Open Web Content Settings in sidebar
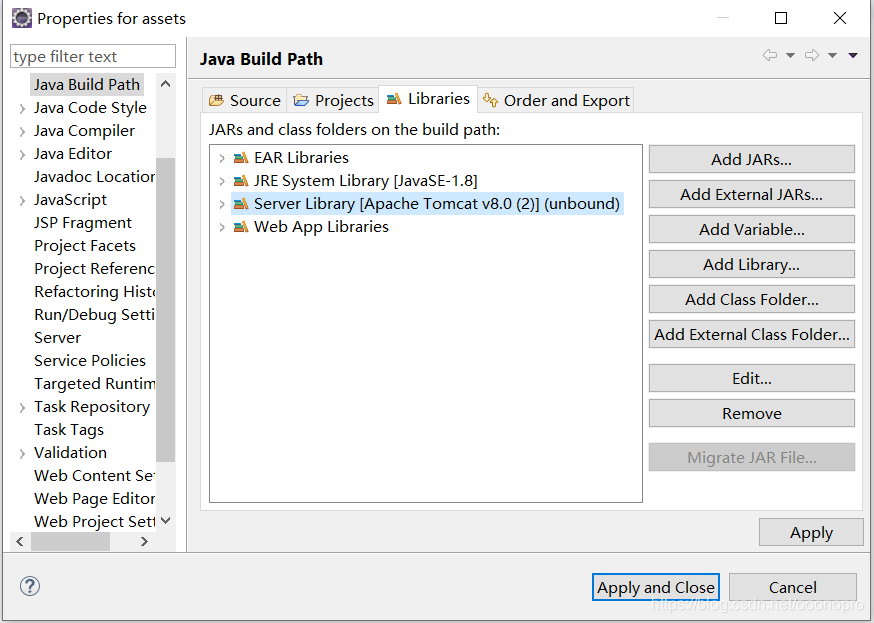 pyautogui.click(x=94, y=476)
